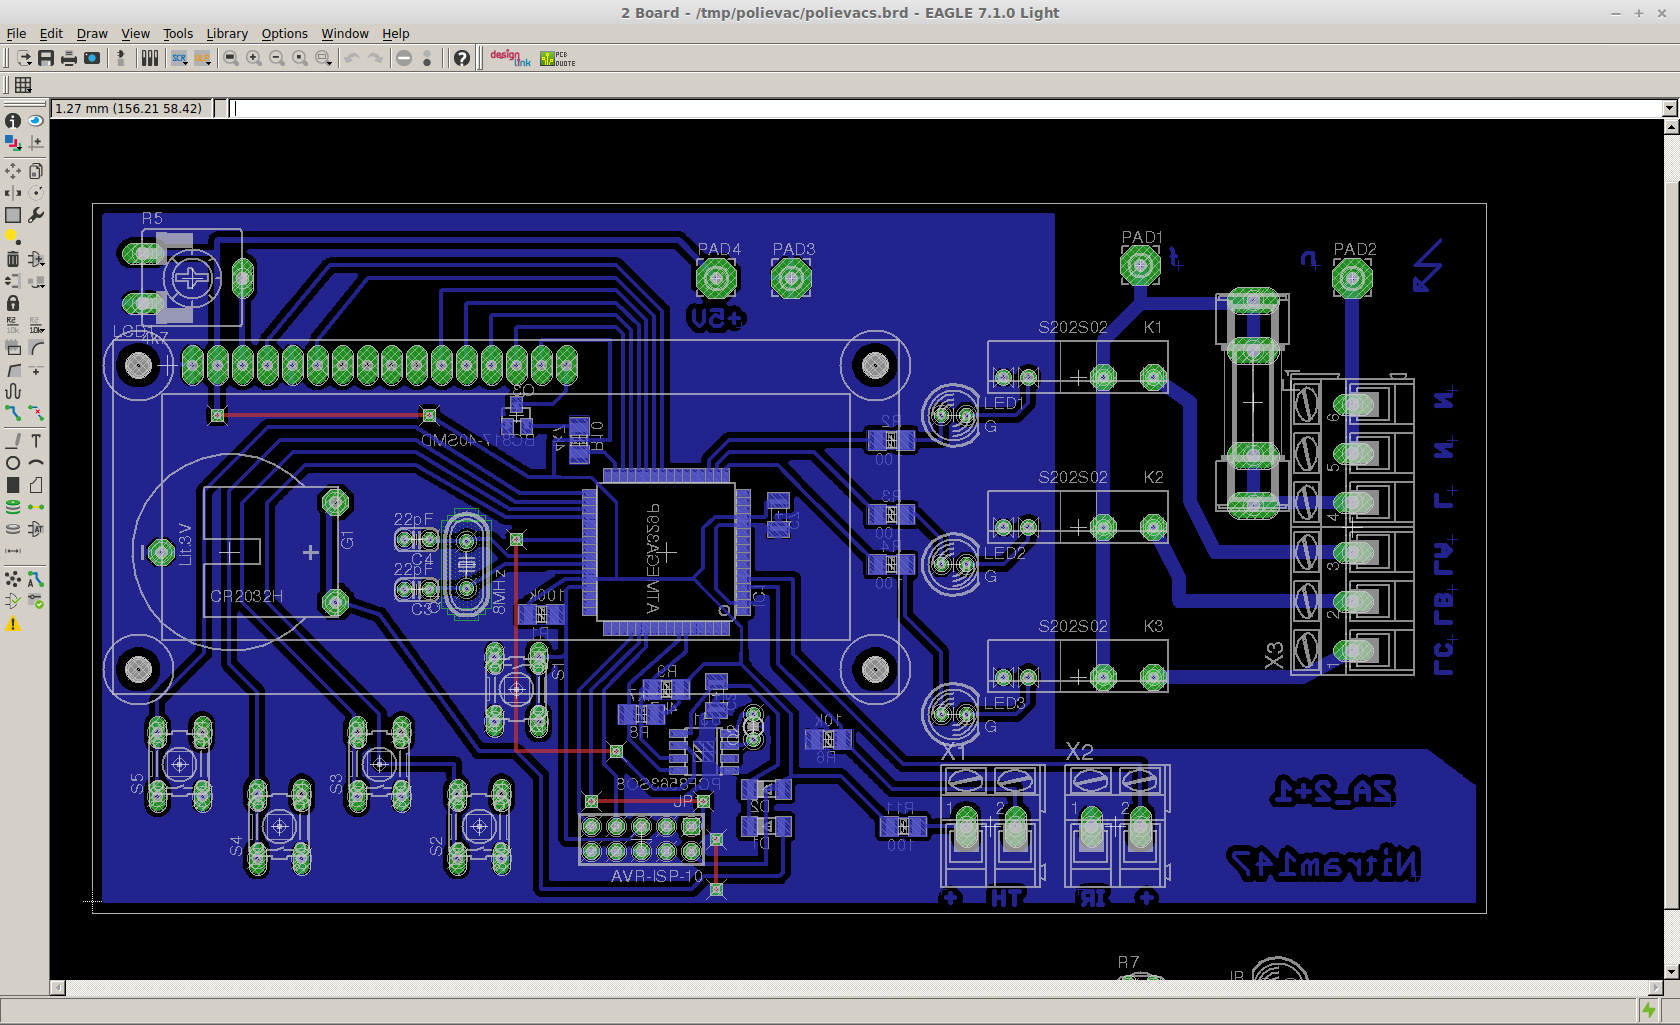Select the Wire line tool
The width and height of the screenshot is (1680, 1025).
[13, 441]
